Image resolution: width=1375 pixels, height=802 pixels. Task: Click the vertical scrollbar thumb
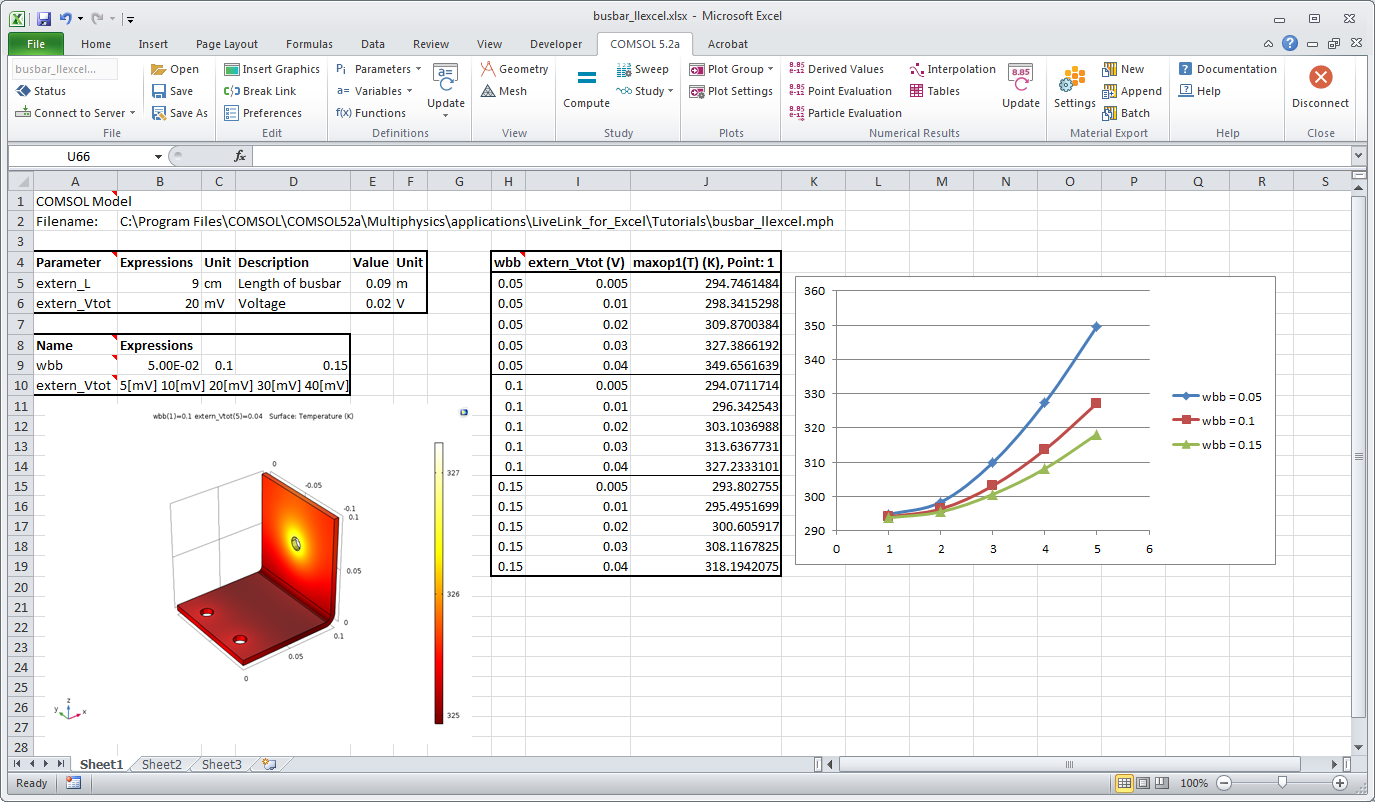1358,456
